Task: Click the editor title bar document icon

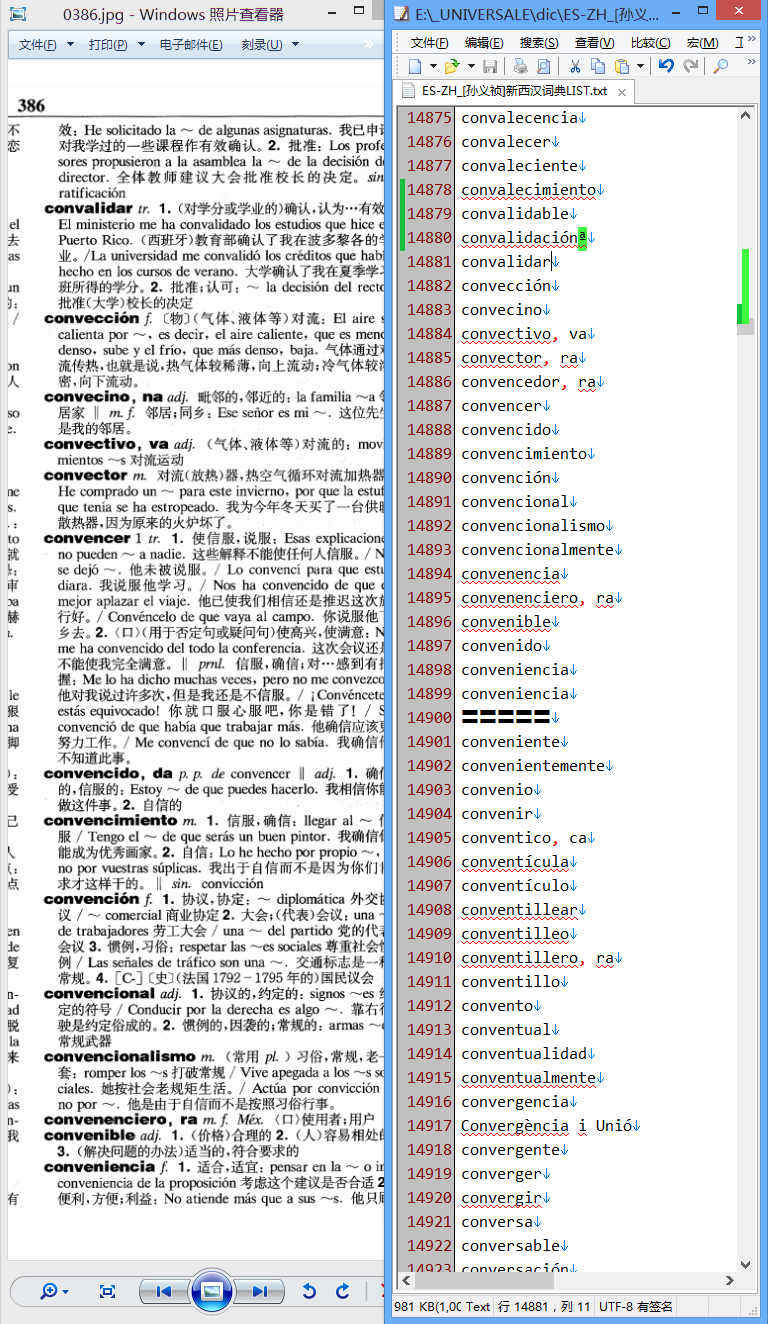Action: click(401, 14)
